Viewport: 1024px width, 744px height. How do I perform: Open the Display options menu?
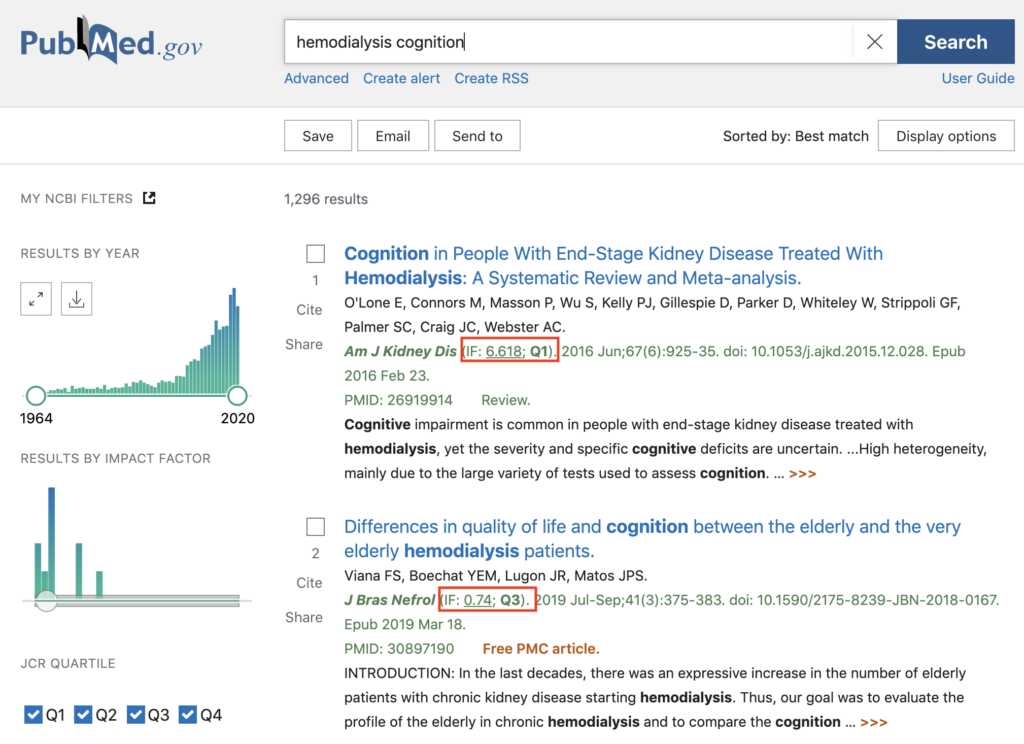pos(945,136)
